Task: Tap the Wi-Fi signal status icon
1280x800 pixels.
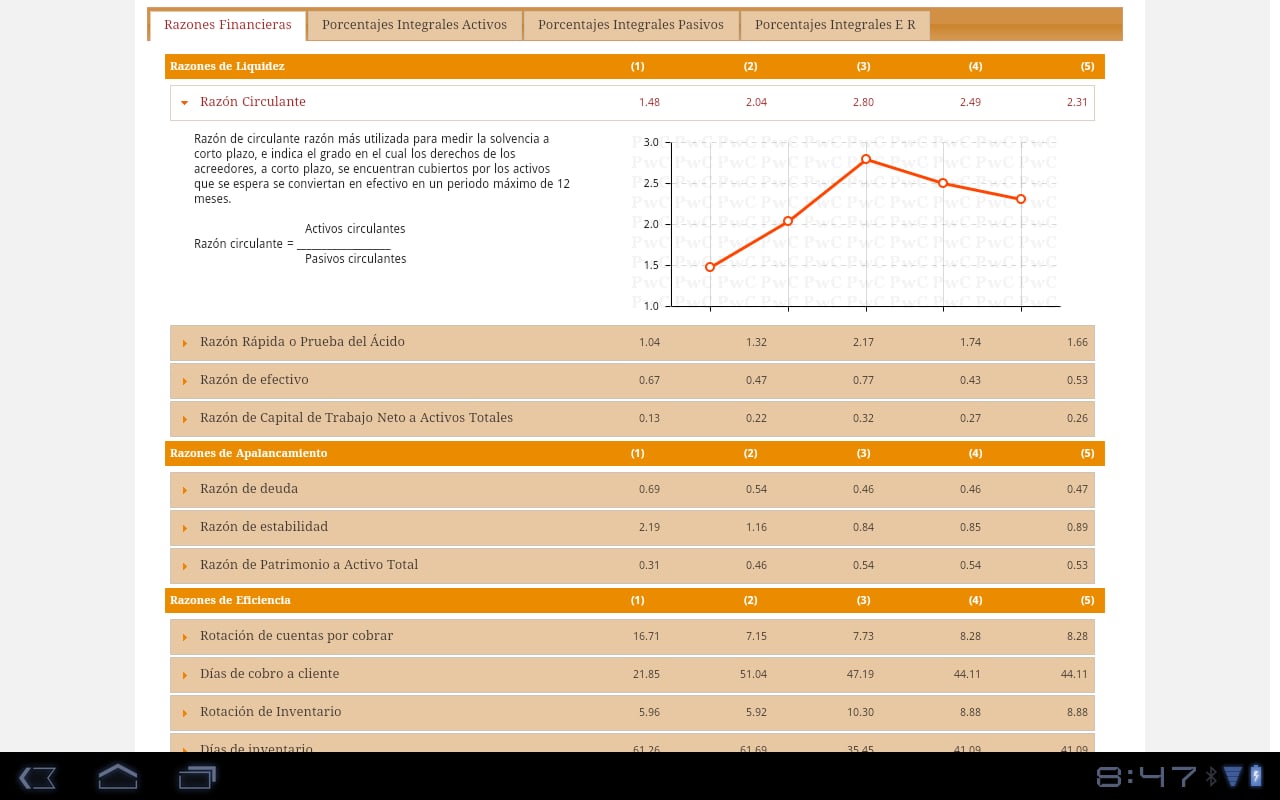Action: [x=1232, y=776]
